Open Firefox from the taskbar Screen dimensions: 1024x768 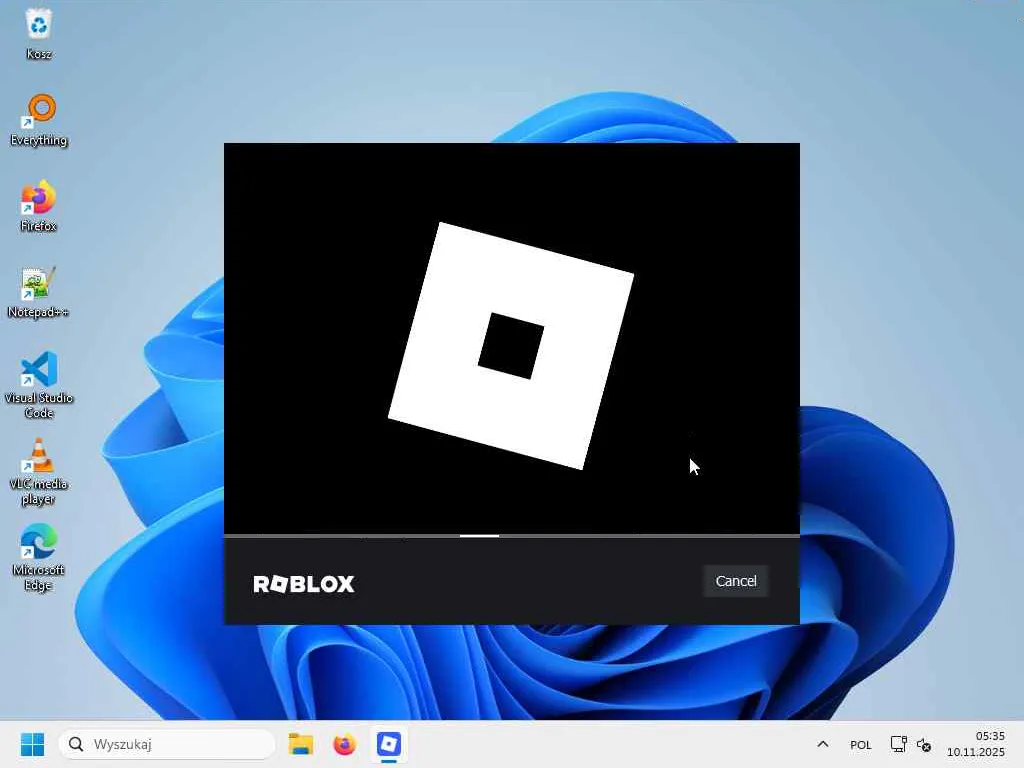click(x=345, y=744)
